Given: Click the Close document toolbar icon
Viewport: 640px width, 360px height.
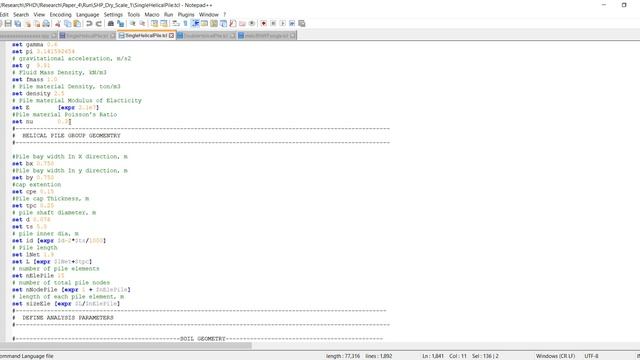Looking at the screenshot, I should click(x=28, y=24).
